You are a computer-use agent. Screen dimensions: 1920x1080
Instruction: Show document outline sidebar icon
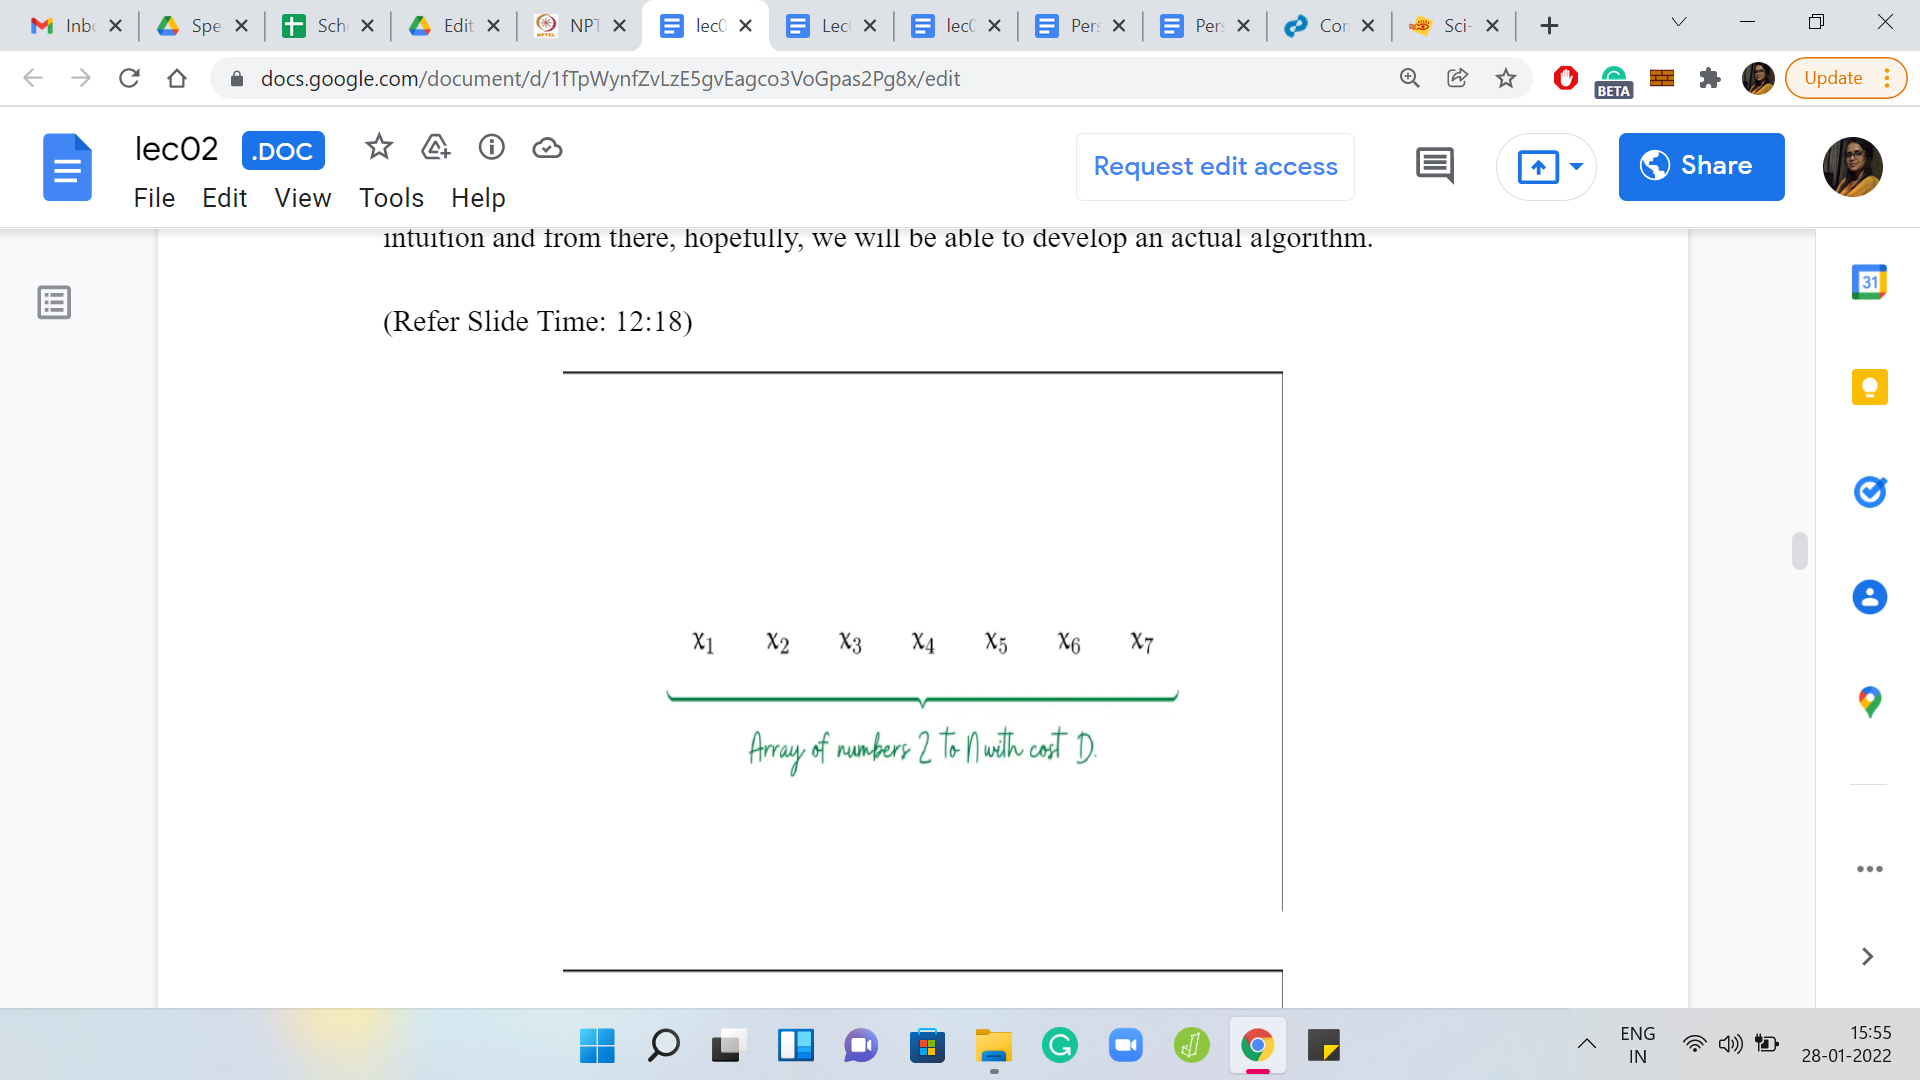click(x=54, y=302)
